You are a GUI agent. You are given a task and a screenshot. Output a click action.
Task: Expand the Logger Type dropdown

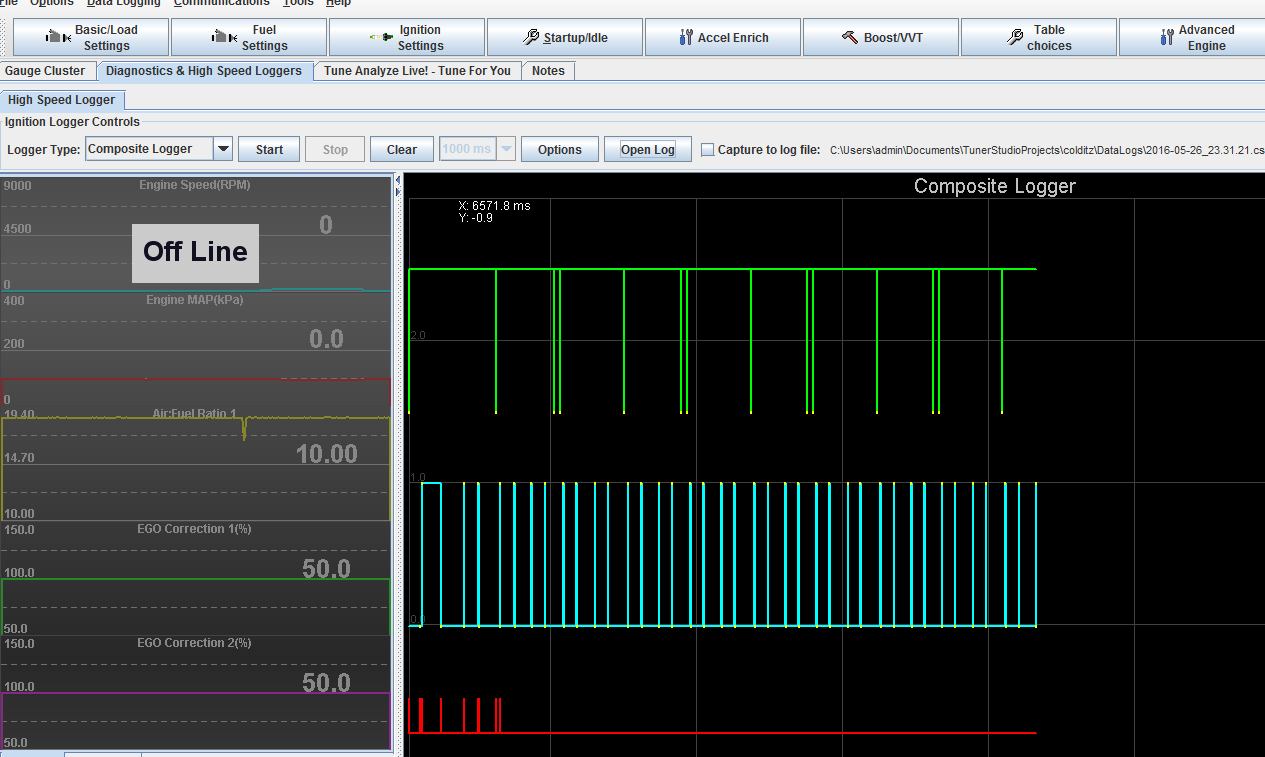pos(224,149)
